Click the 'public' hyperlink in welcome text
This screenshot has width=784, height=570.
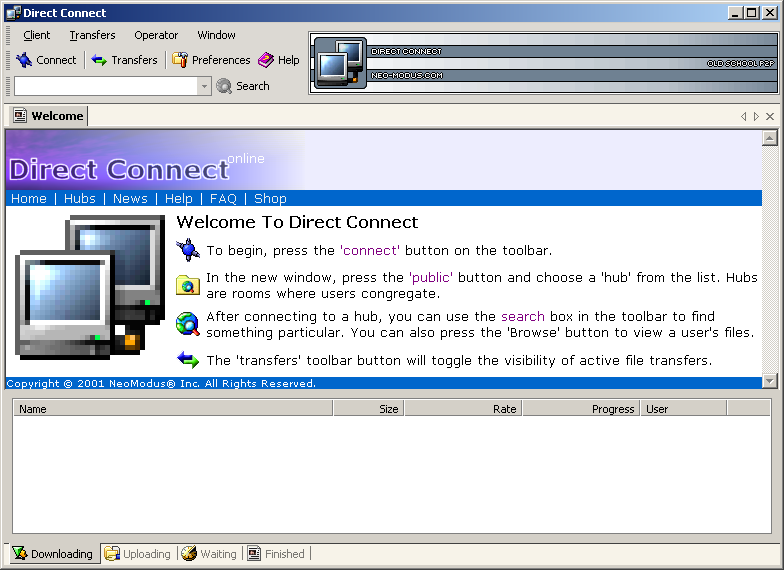click(x=430, y=278)
